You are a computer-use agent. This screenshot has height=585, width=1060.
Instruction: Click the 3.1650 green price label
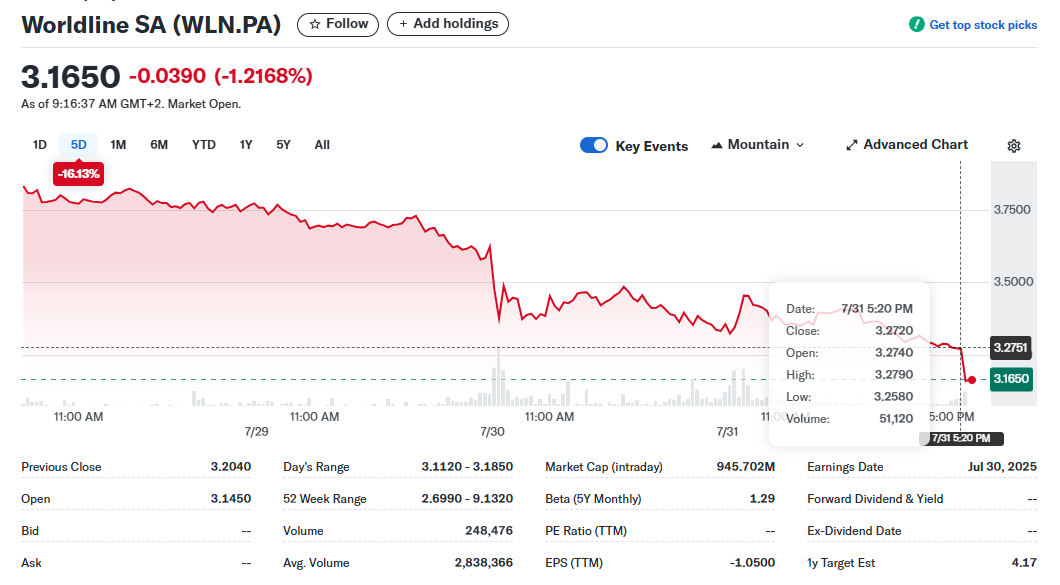tap(1011, 379)
